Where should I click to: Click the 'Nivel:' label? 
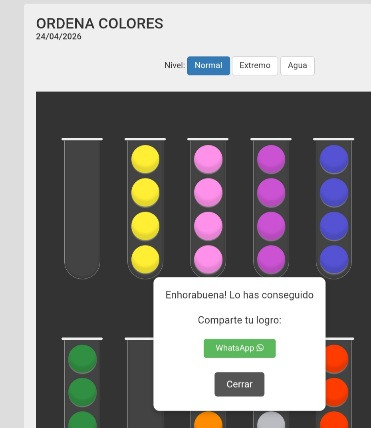[174, 65]
